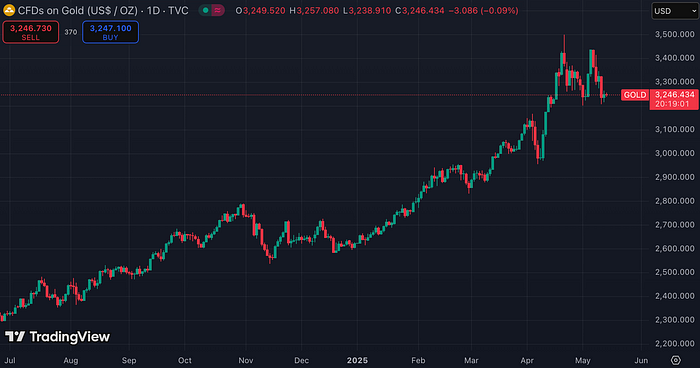Open the chart settings gear icon
Image resolution: width=700 pixels, height=368 pixels.
pyautogui.click(x=675, y=360)
